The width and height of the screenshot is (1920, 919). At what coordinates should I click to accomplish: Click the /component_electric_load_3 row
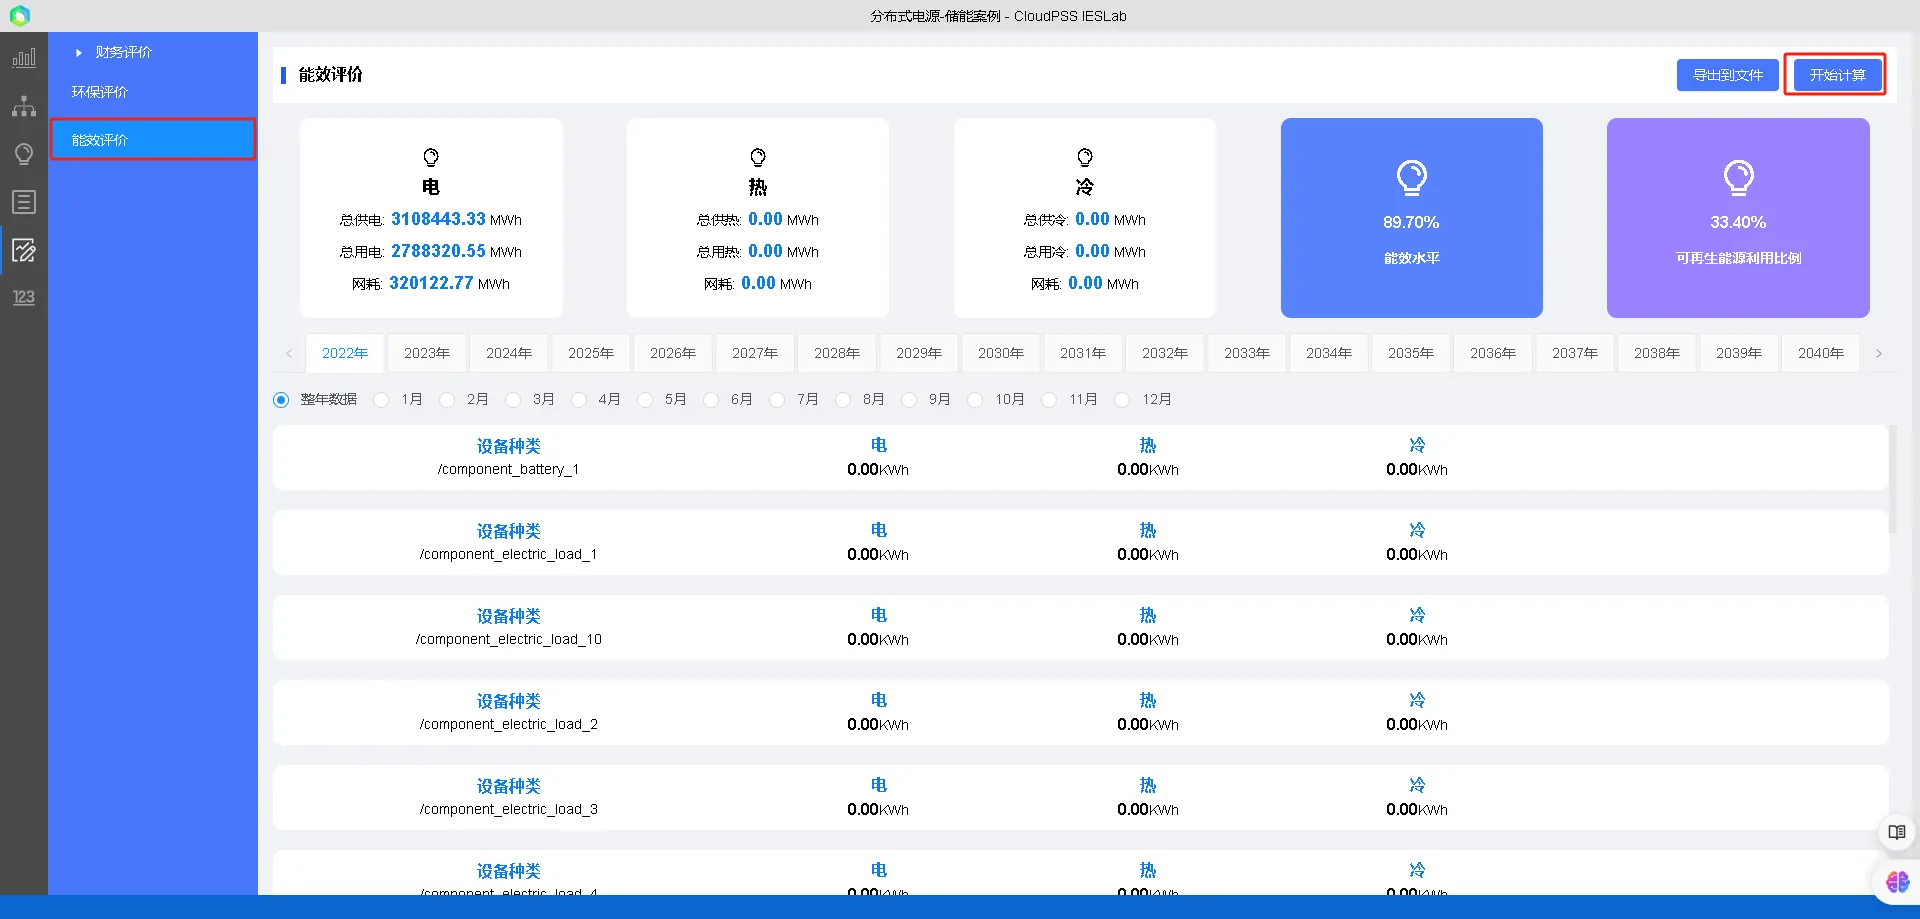point(1081,797)
